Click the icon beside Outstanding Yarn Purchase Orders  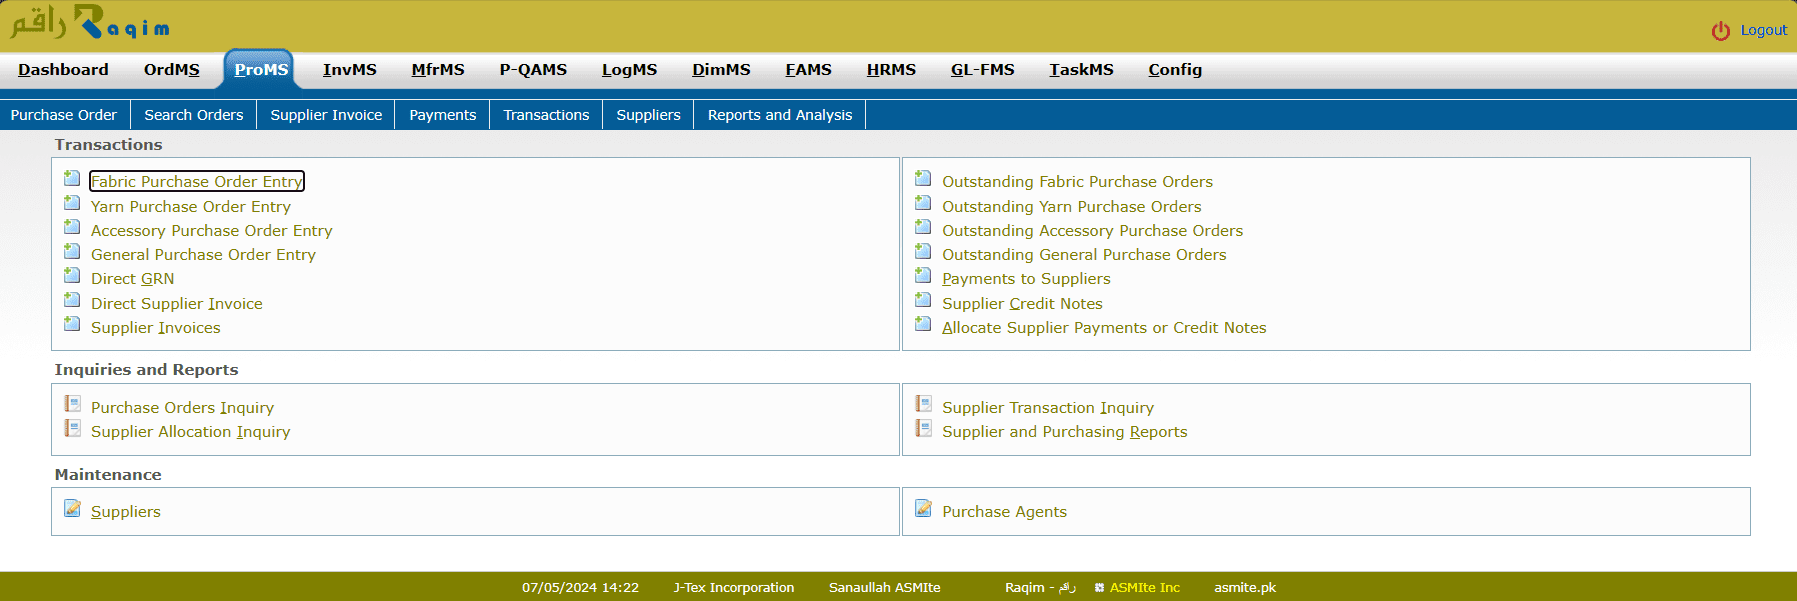coord(923,204)
